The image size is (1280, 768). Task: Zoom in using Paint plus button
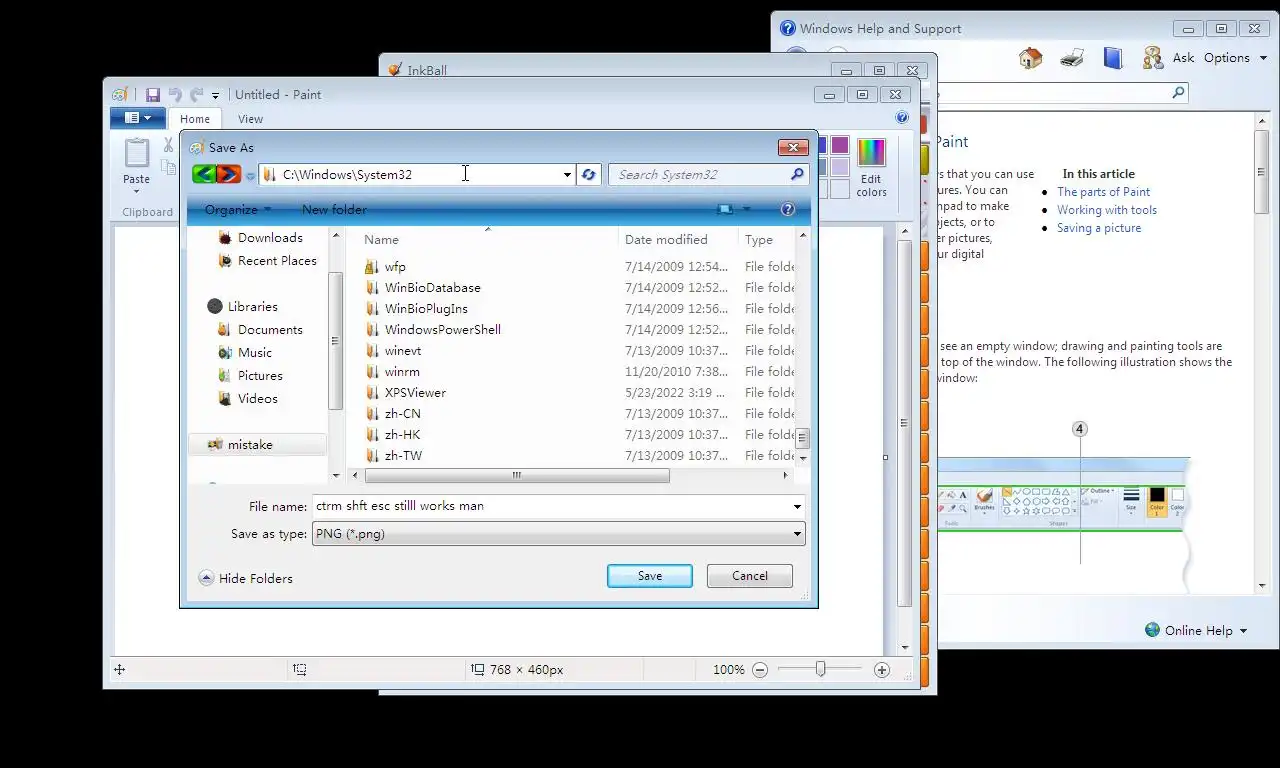click(881, 670)
